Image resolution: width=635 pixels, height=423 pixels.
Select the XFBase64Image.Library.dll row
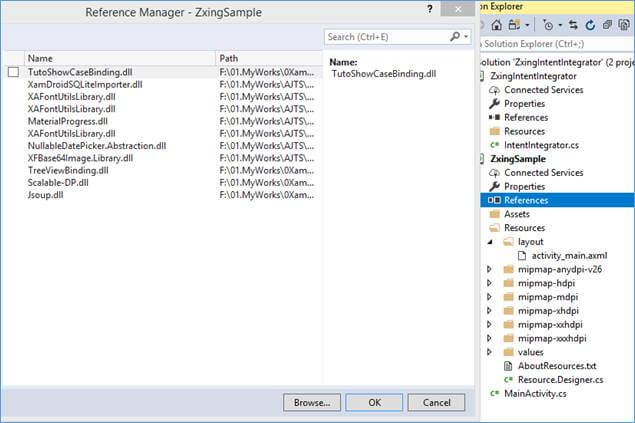tap(163, 158)
